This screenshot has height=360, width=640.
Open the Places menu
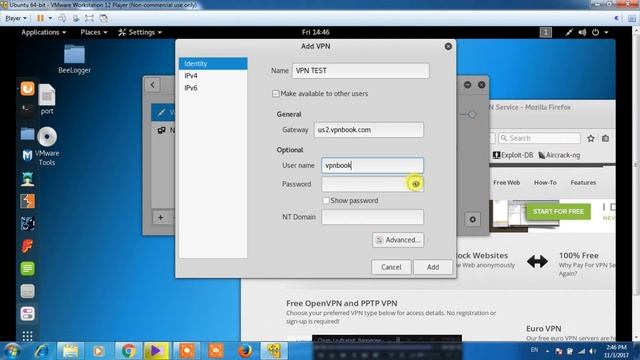click(x=93, y=32)
